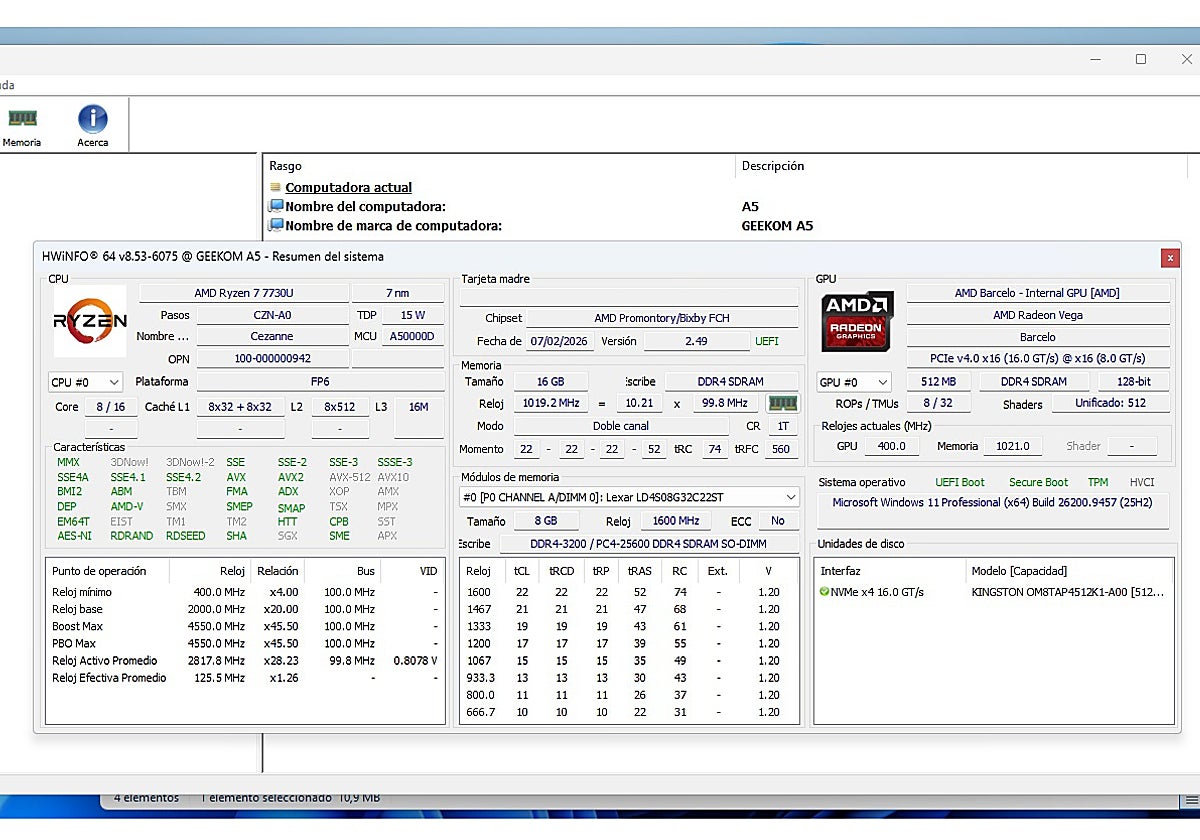
Task: Click the AMD Radeon Graphics logo
Action: coord(856,321)
